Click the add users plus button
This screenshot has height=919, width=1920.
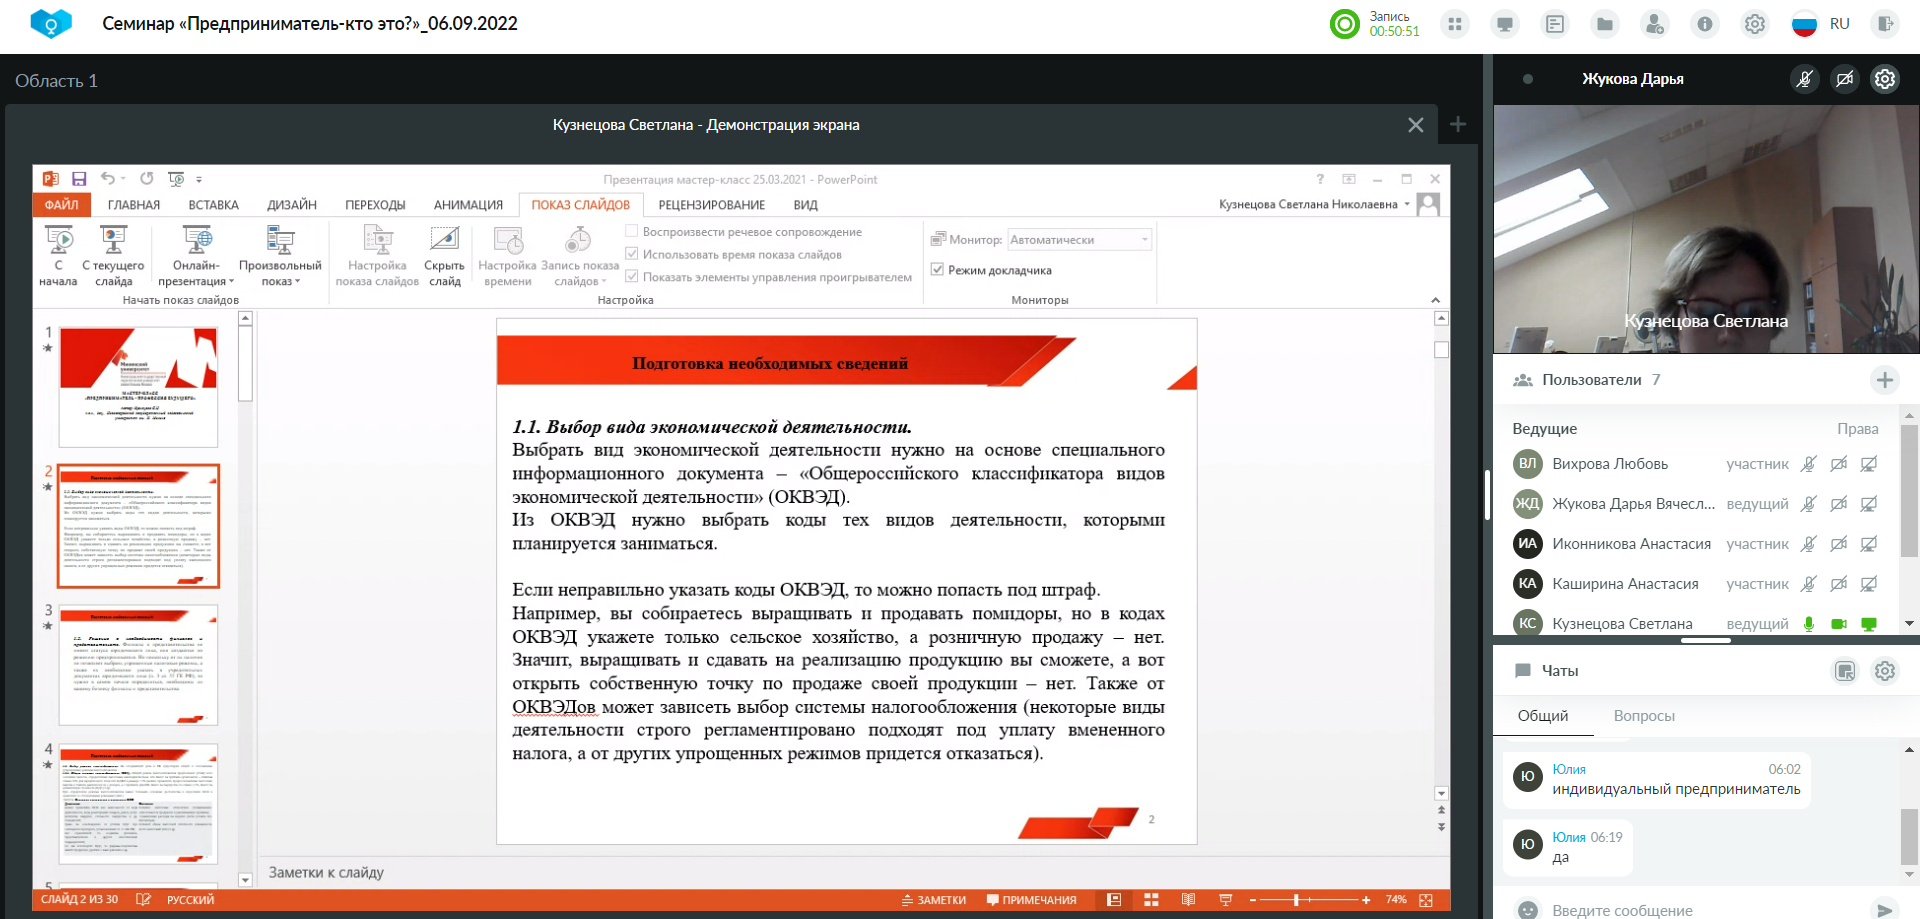pos(1884,380)
